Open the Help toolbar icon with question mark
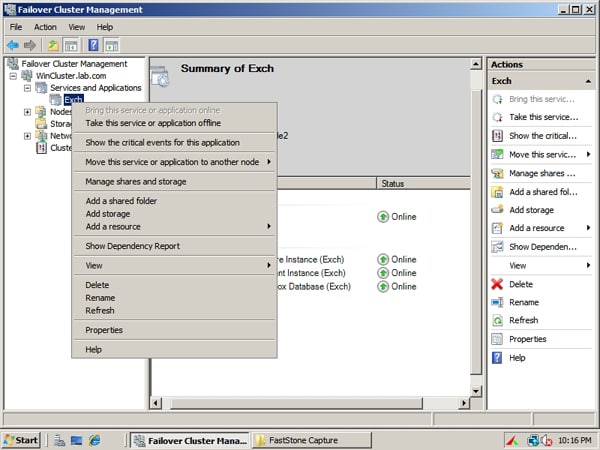The width and height of the screenshot is (600, 450). [93, 46]
